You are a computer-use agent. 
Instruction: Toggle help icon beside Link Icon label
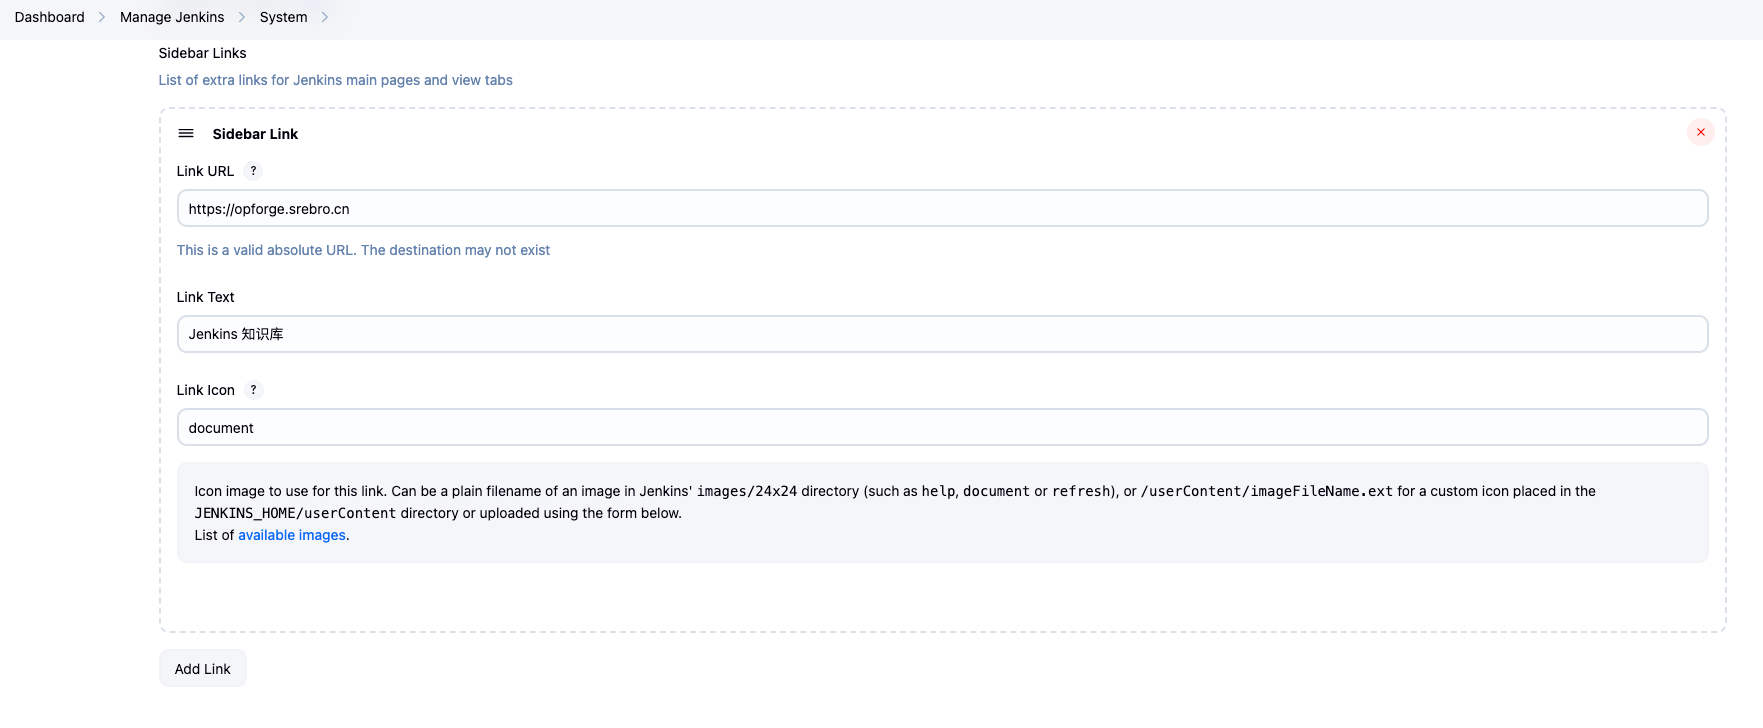click(253, 390)
